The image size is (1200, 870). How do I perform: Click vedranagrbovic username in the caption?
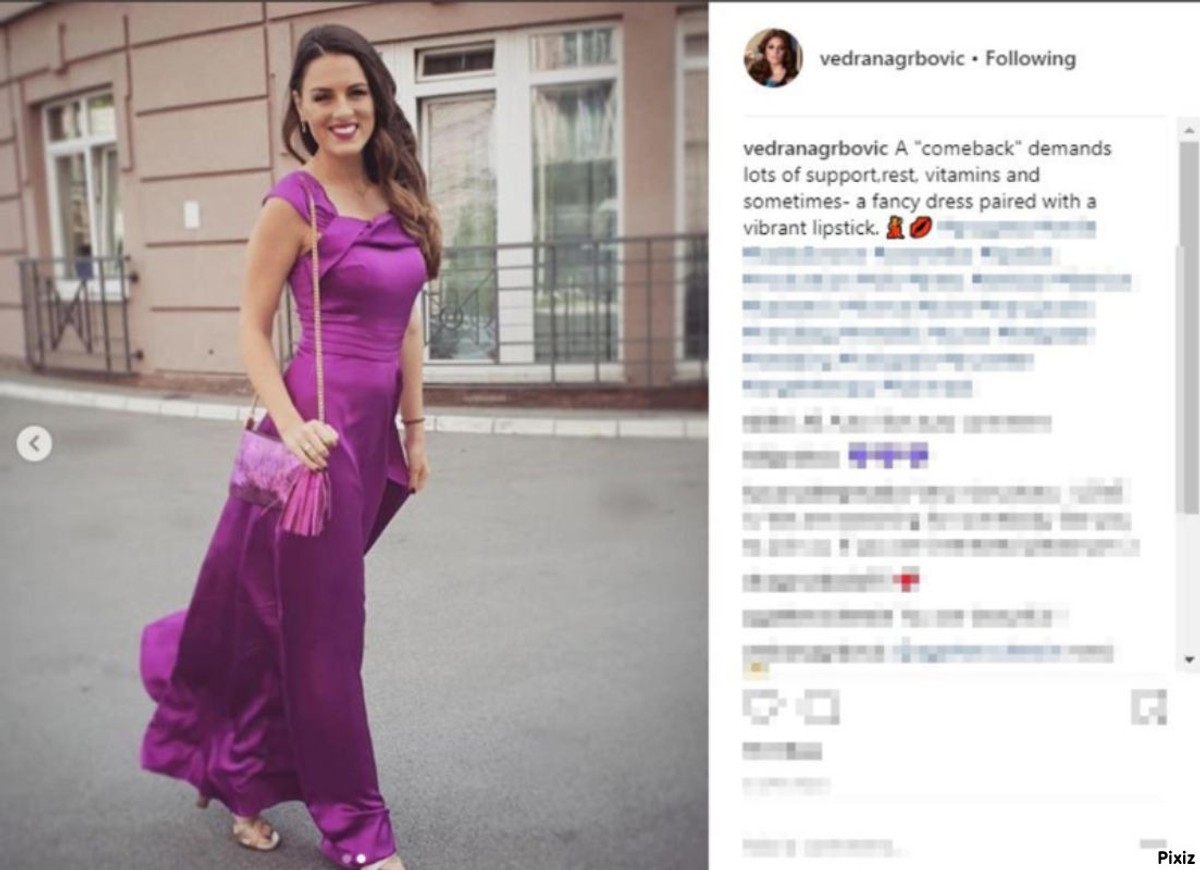coord(816,148)
